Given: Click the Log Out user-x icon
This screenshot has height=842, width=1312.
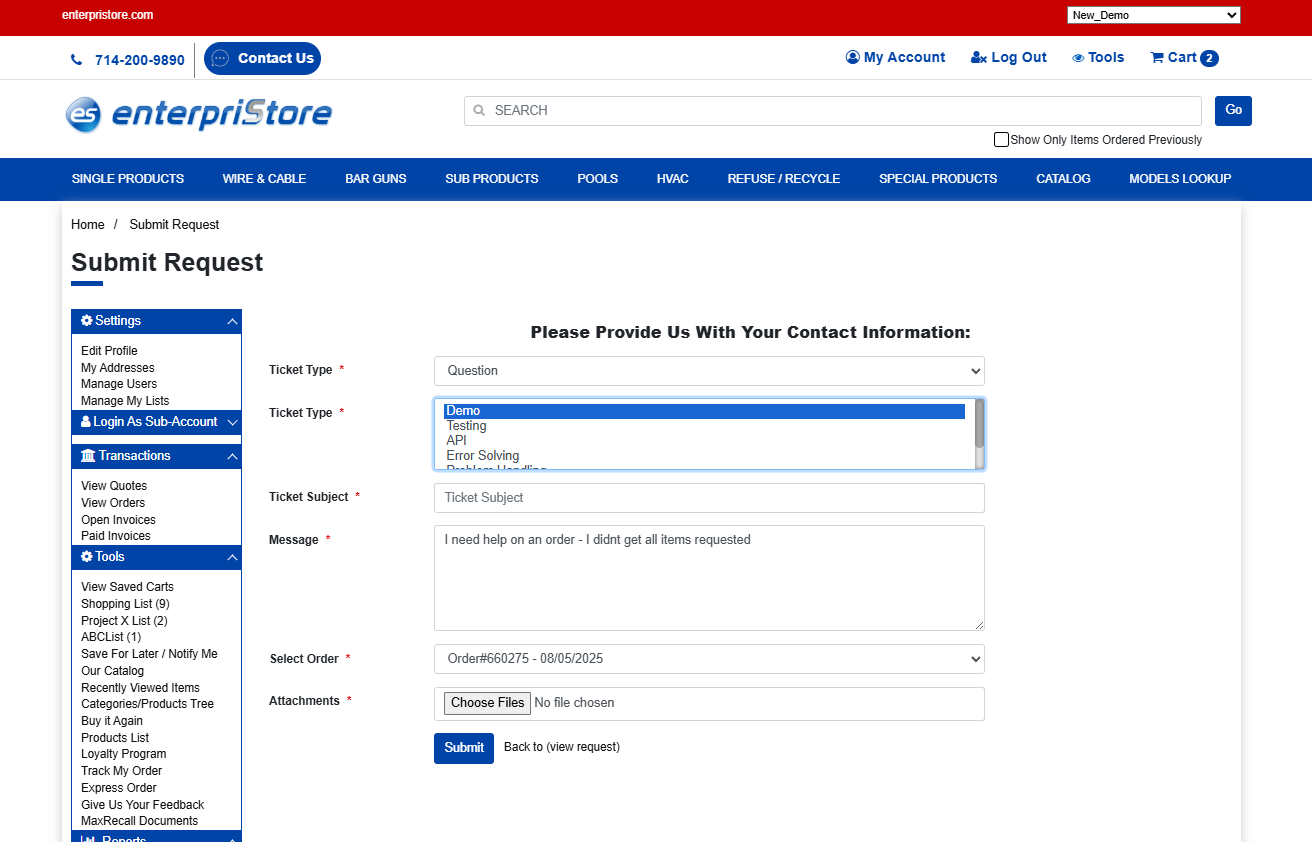Looking at the screenshot, I should point(979,58).
